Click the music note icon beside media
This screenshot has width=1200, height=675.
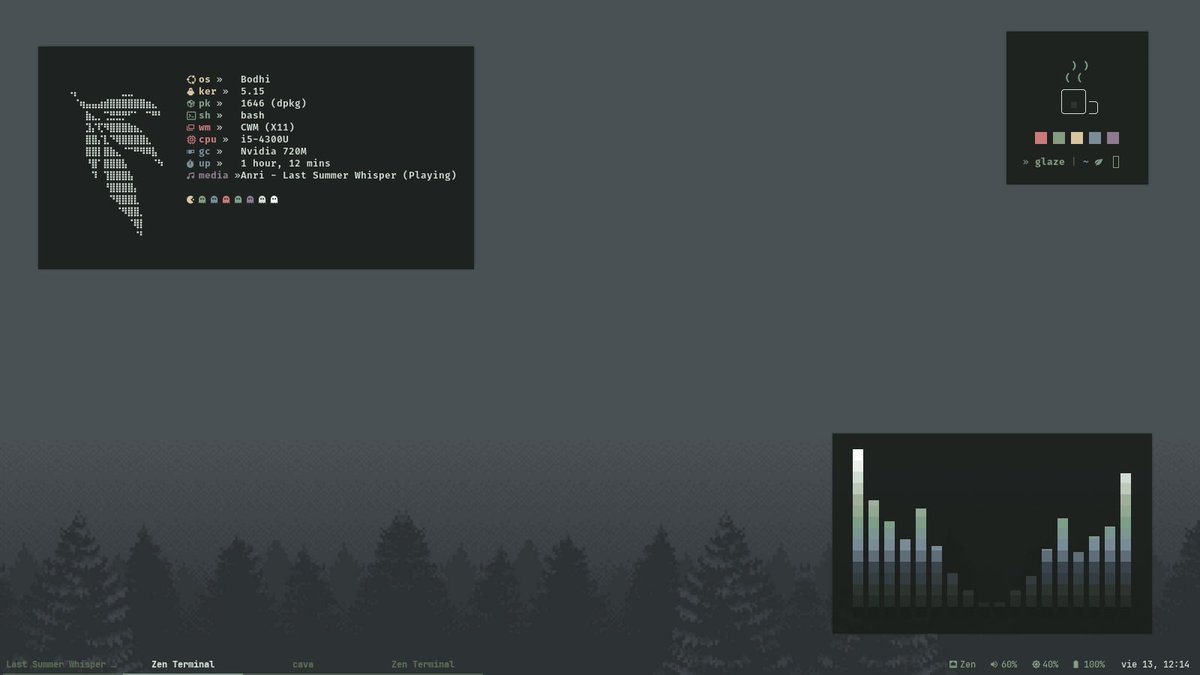click(191, 175)
